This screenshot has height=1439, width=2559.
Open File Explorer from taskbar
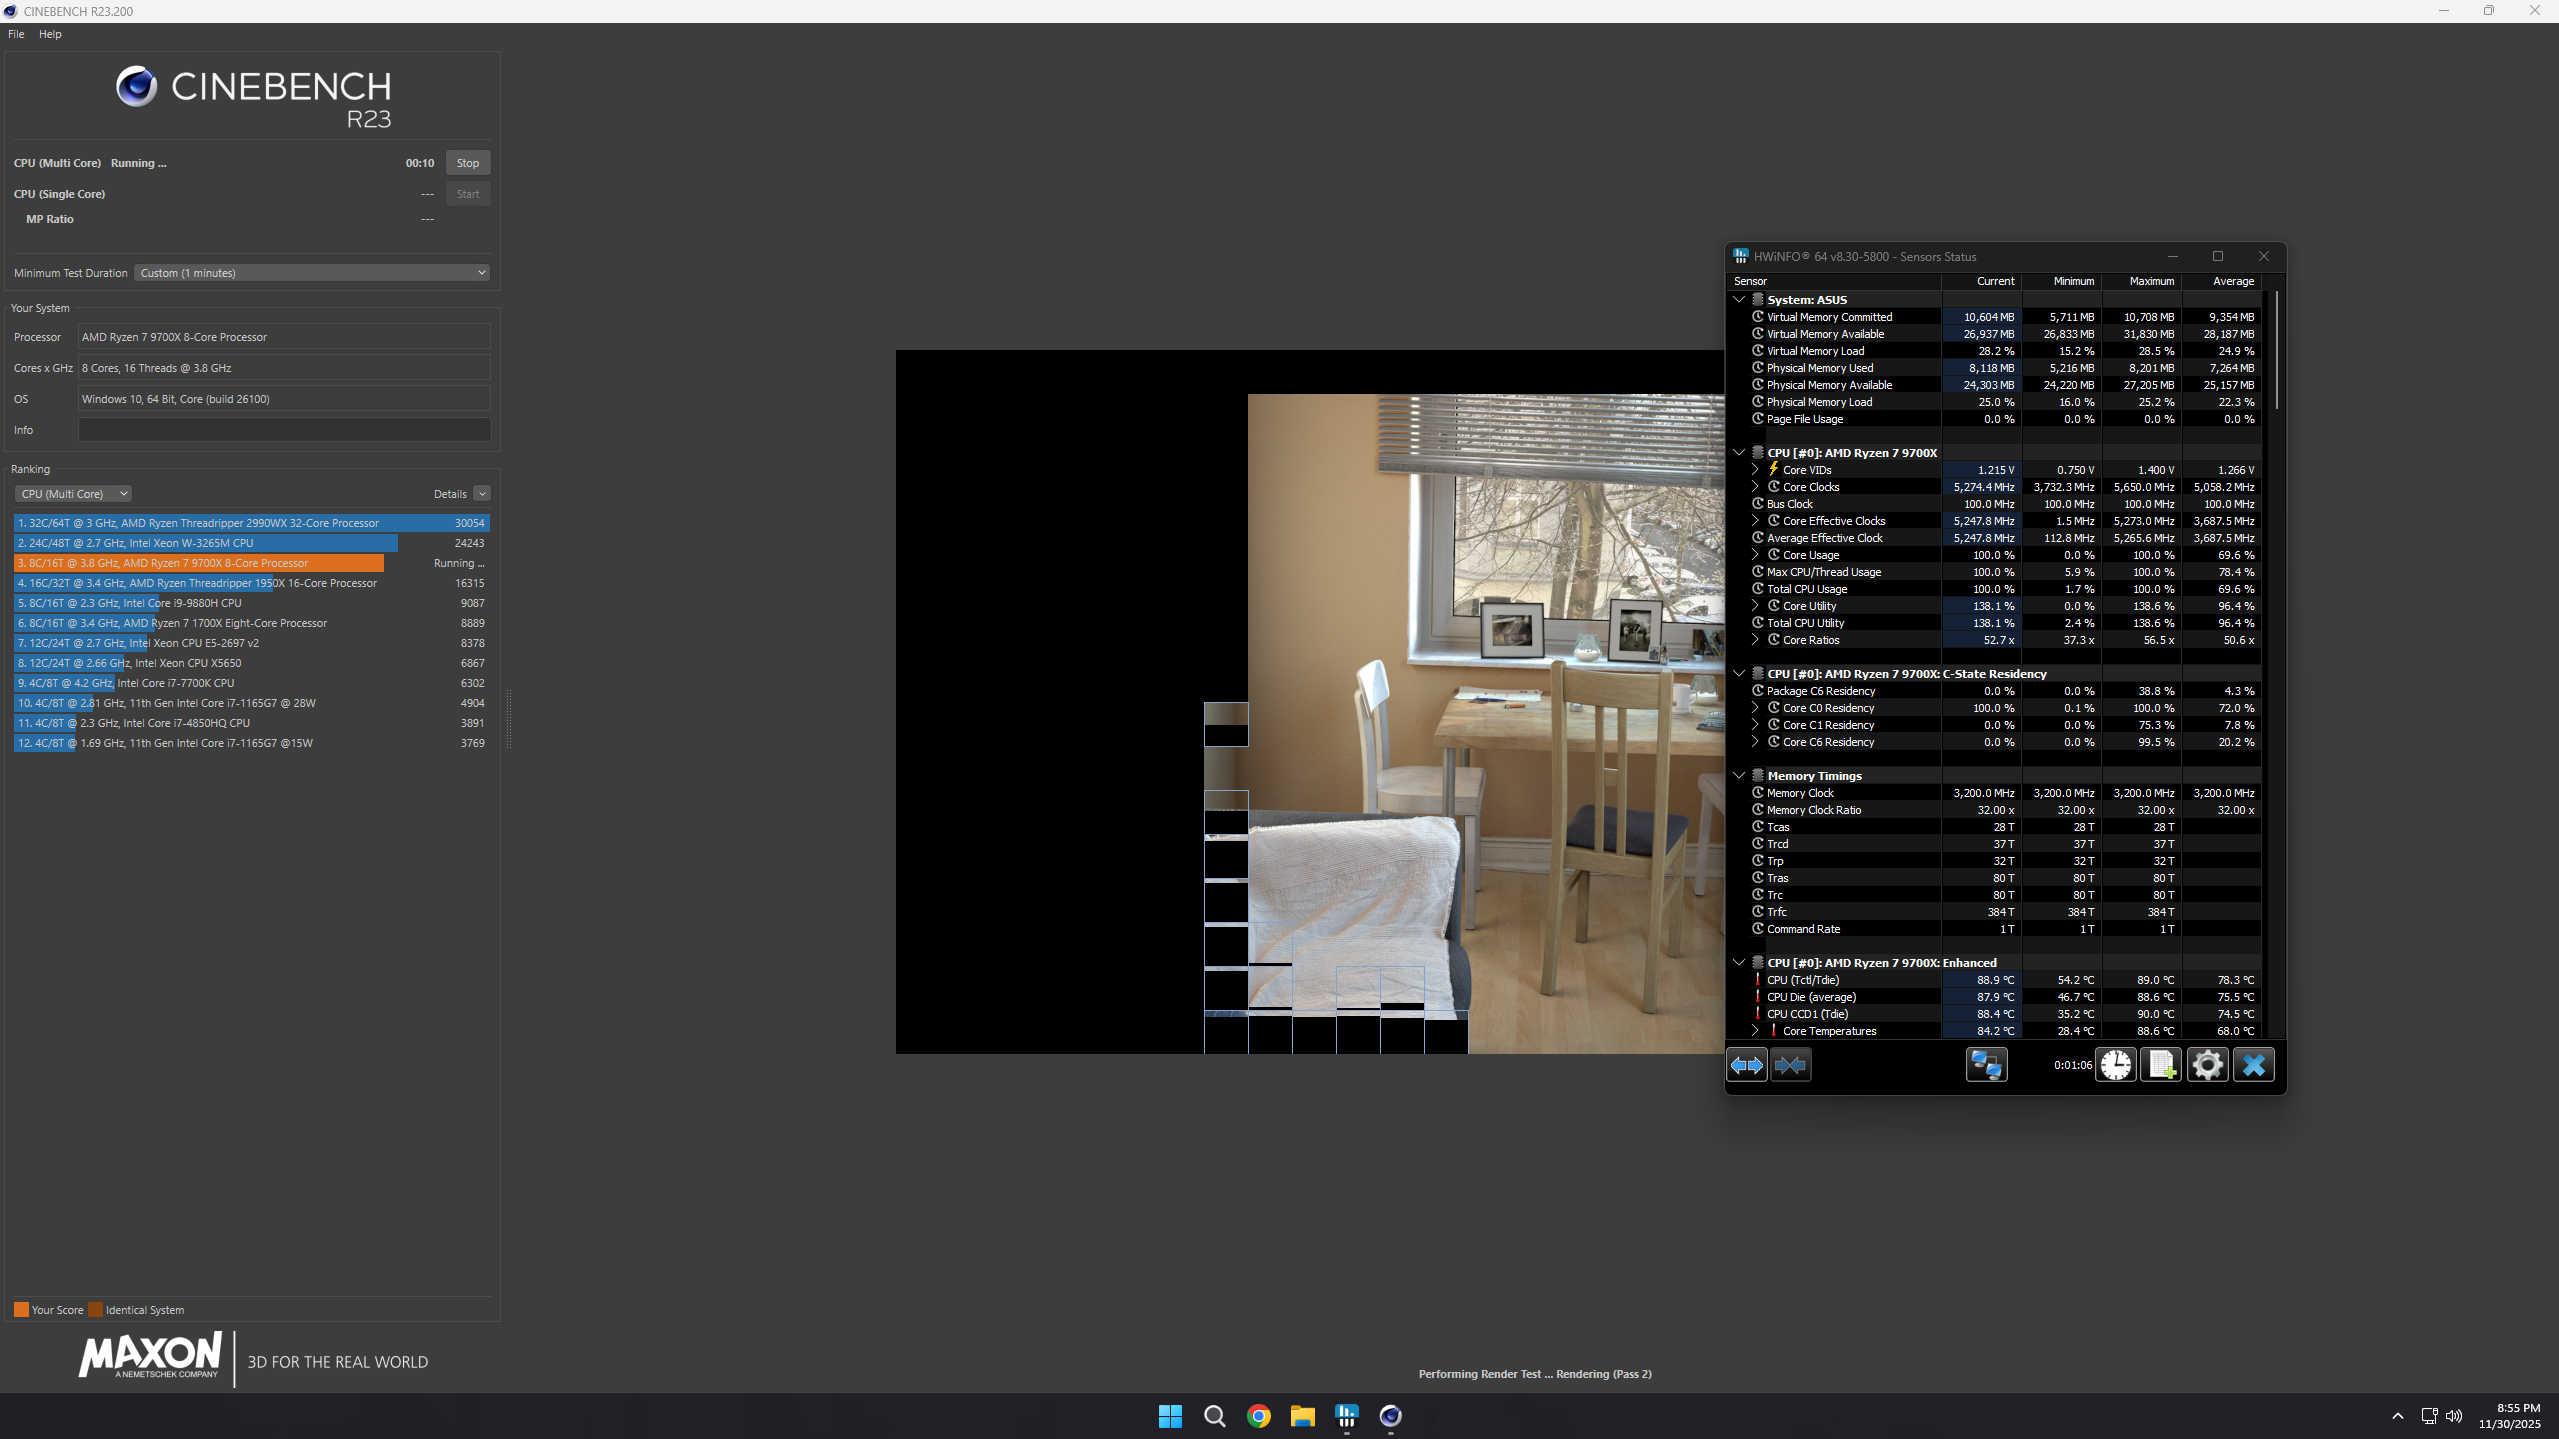pyautogui.click(x=1302, y=1416)
